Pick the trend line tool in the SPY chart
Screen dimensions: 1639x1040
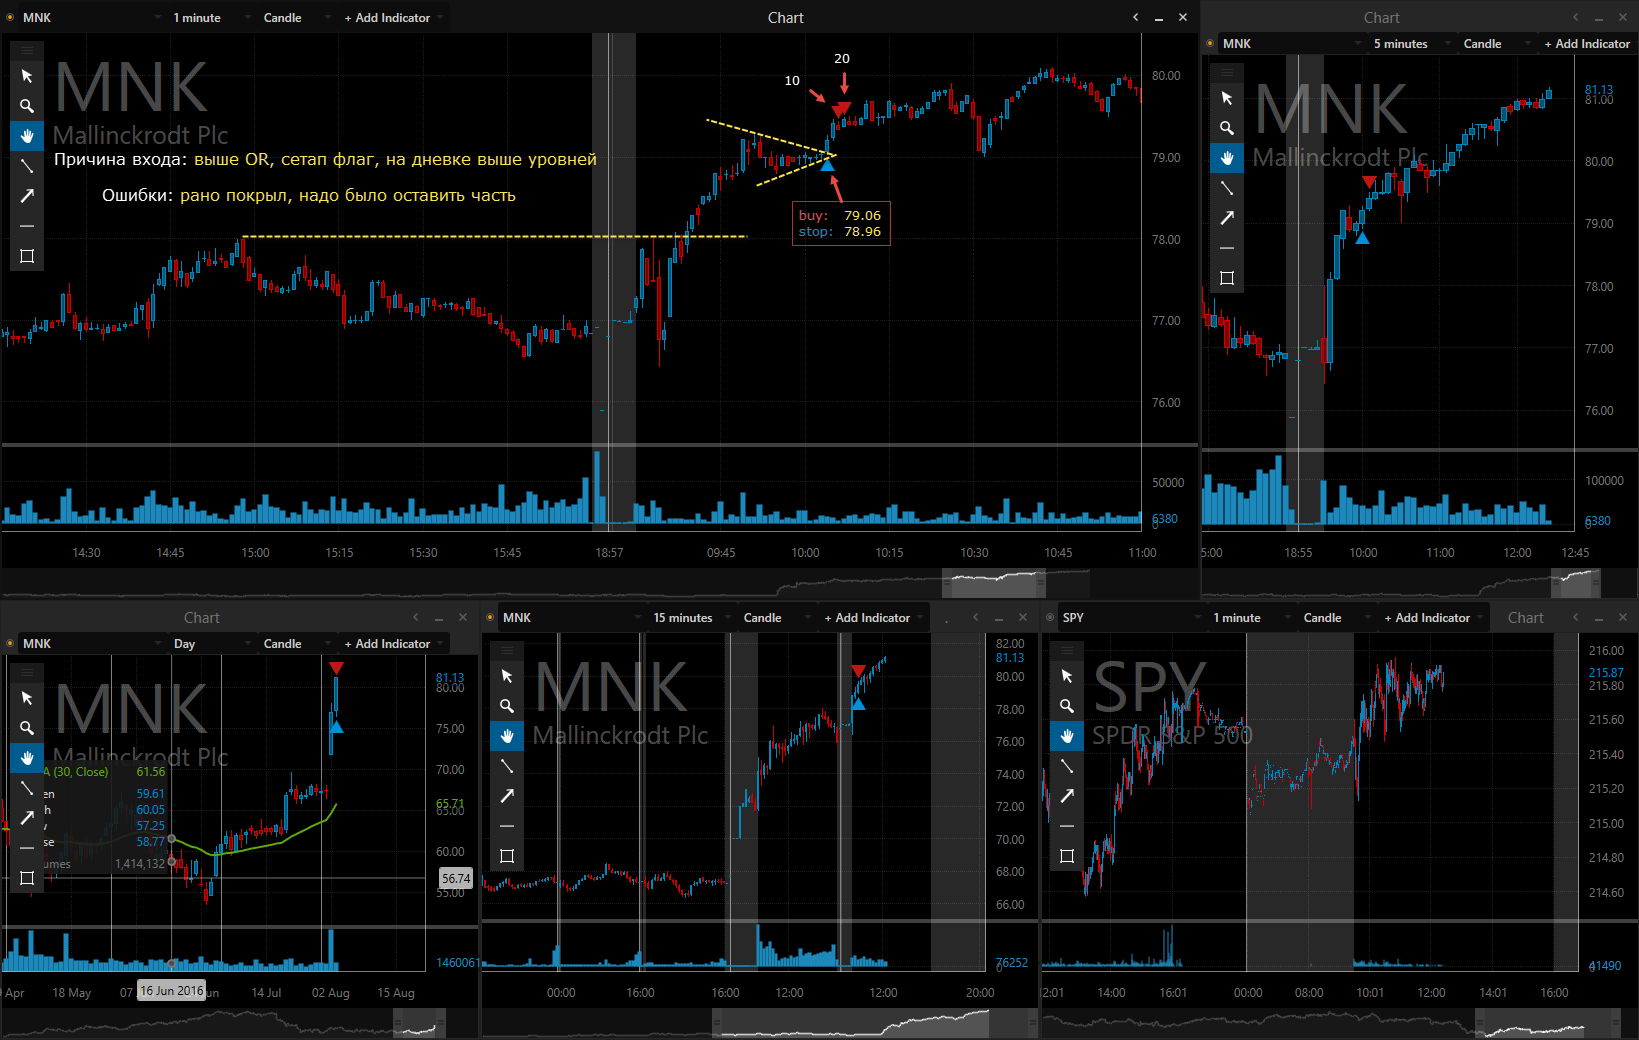1067,766
